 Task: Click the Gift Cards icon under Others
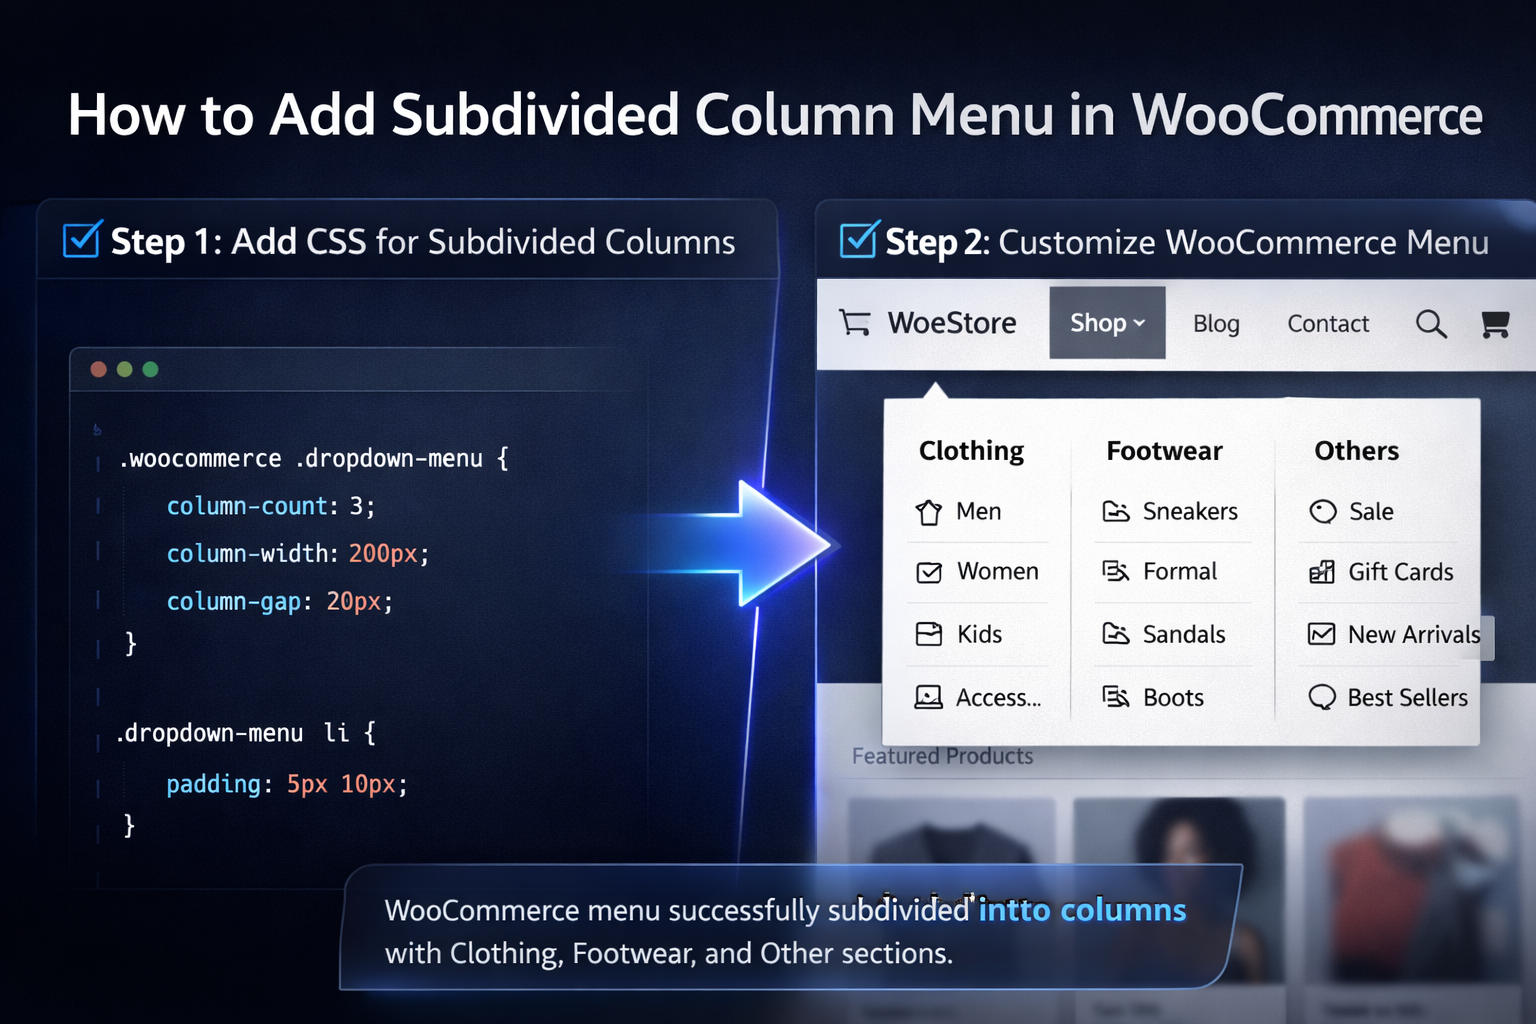[1322, 571]
